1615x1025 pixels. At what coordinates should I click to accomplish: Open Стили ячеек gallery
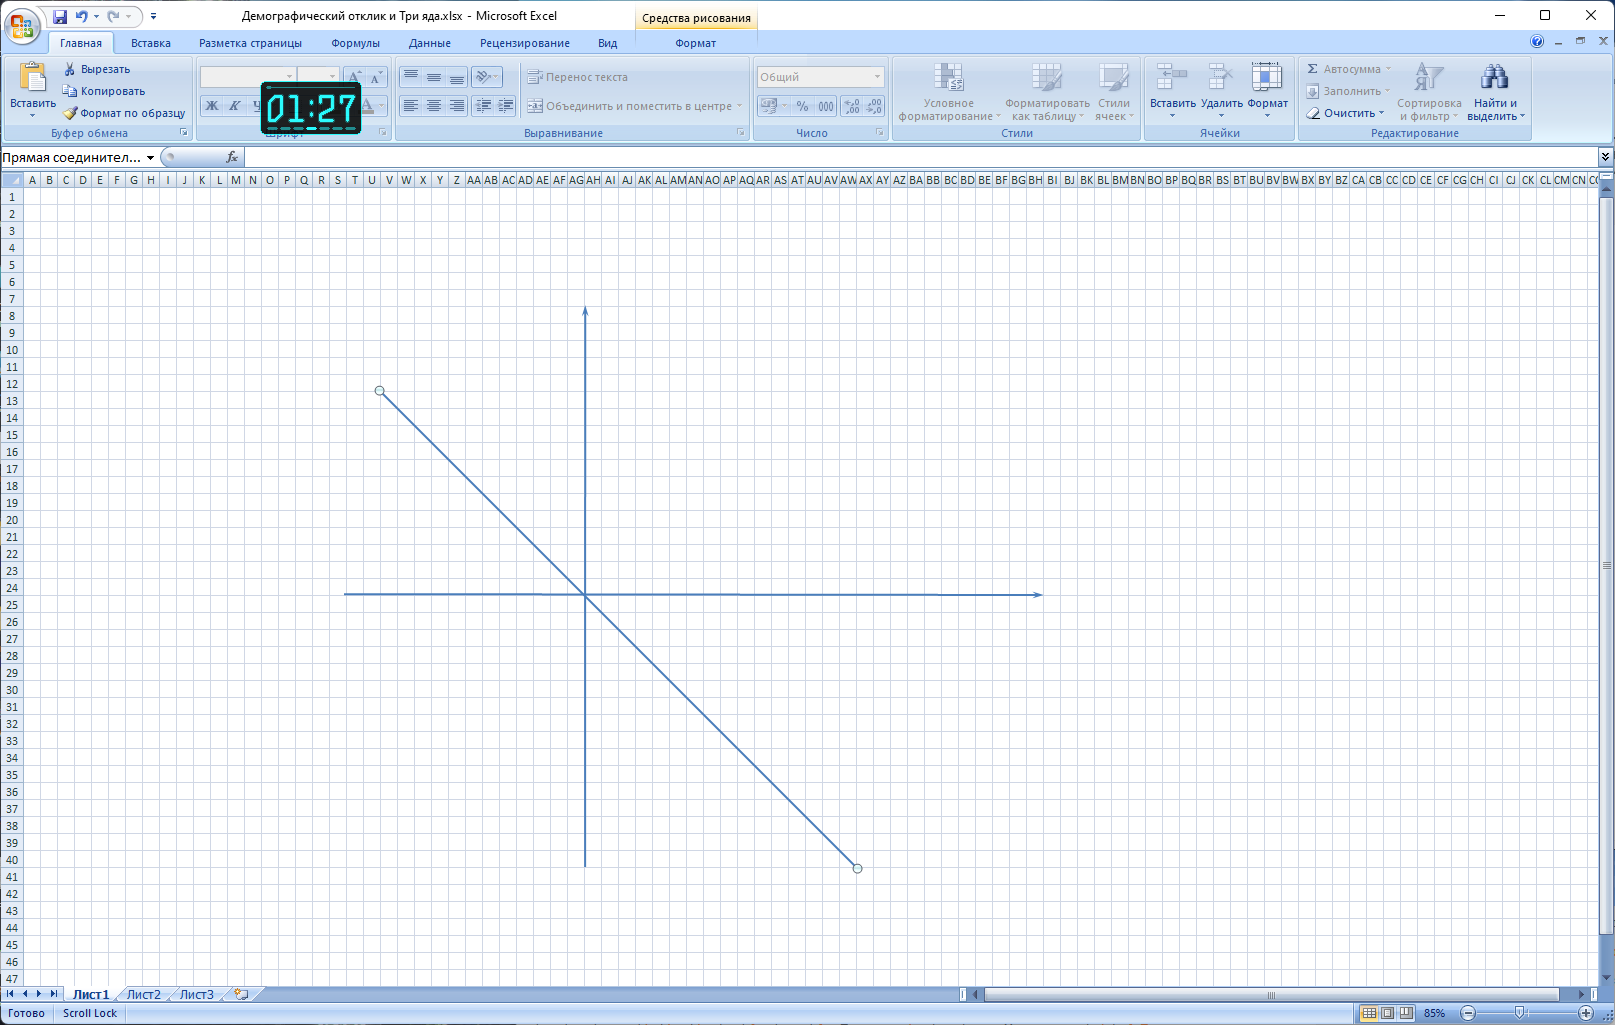point(1114,92)
